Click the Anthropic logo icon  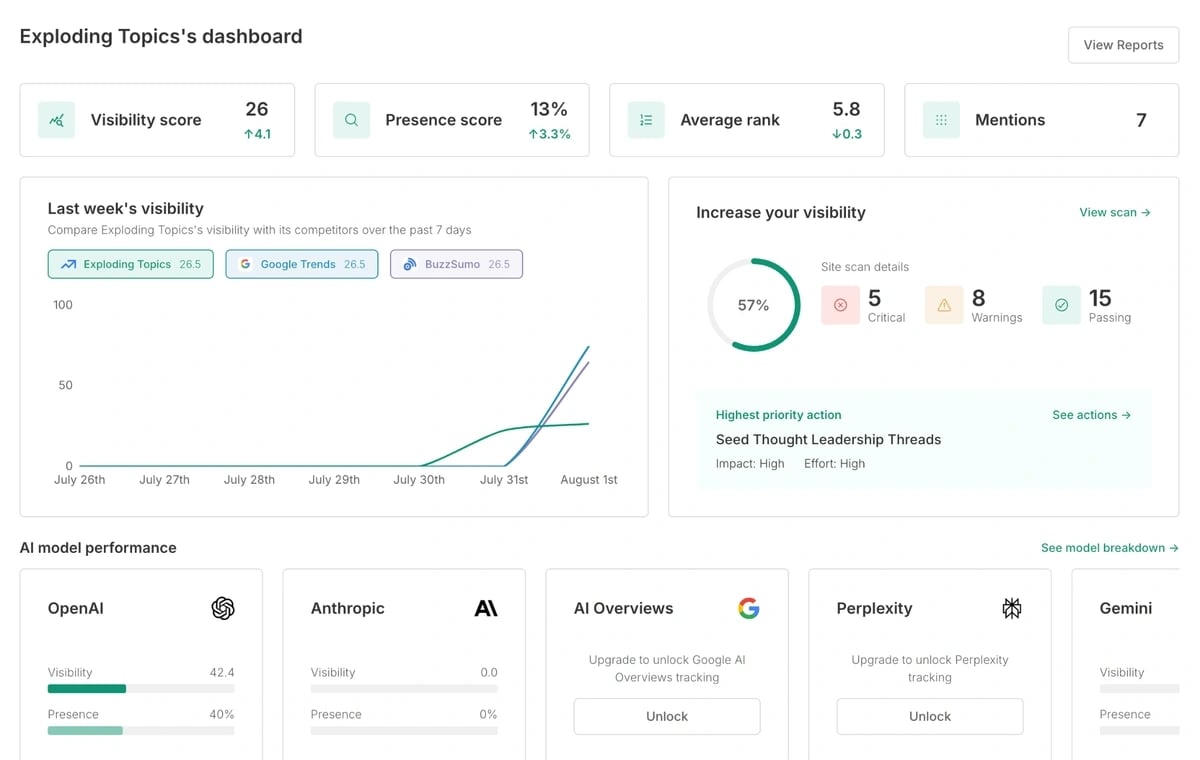[486, 608]
